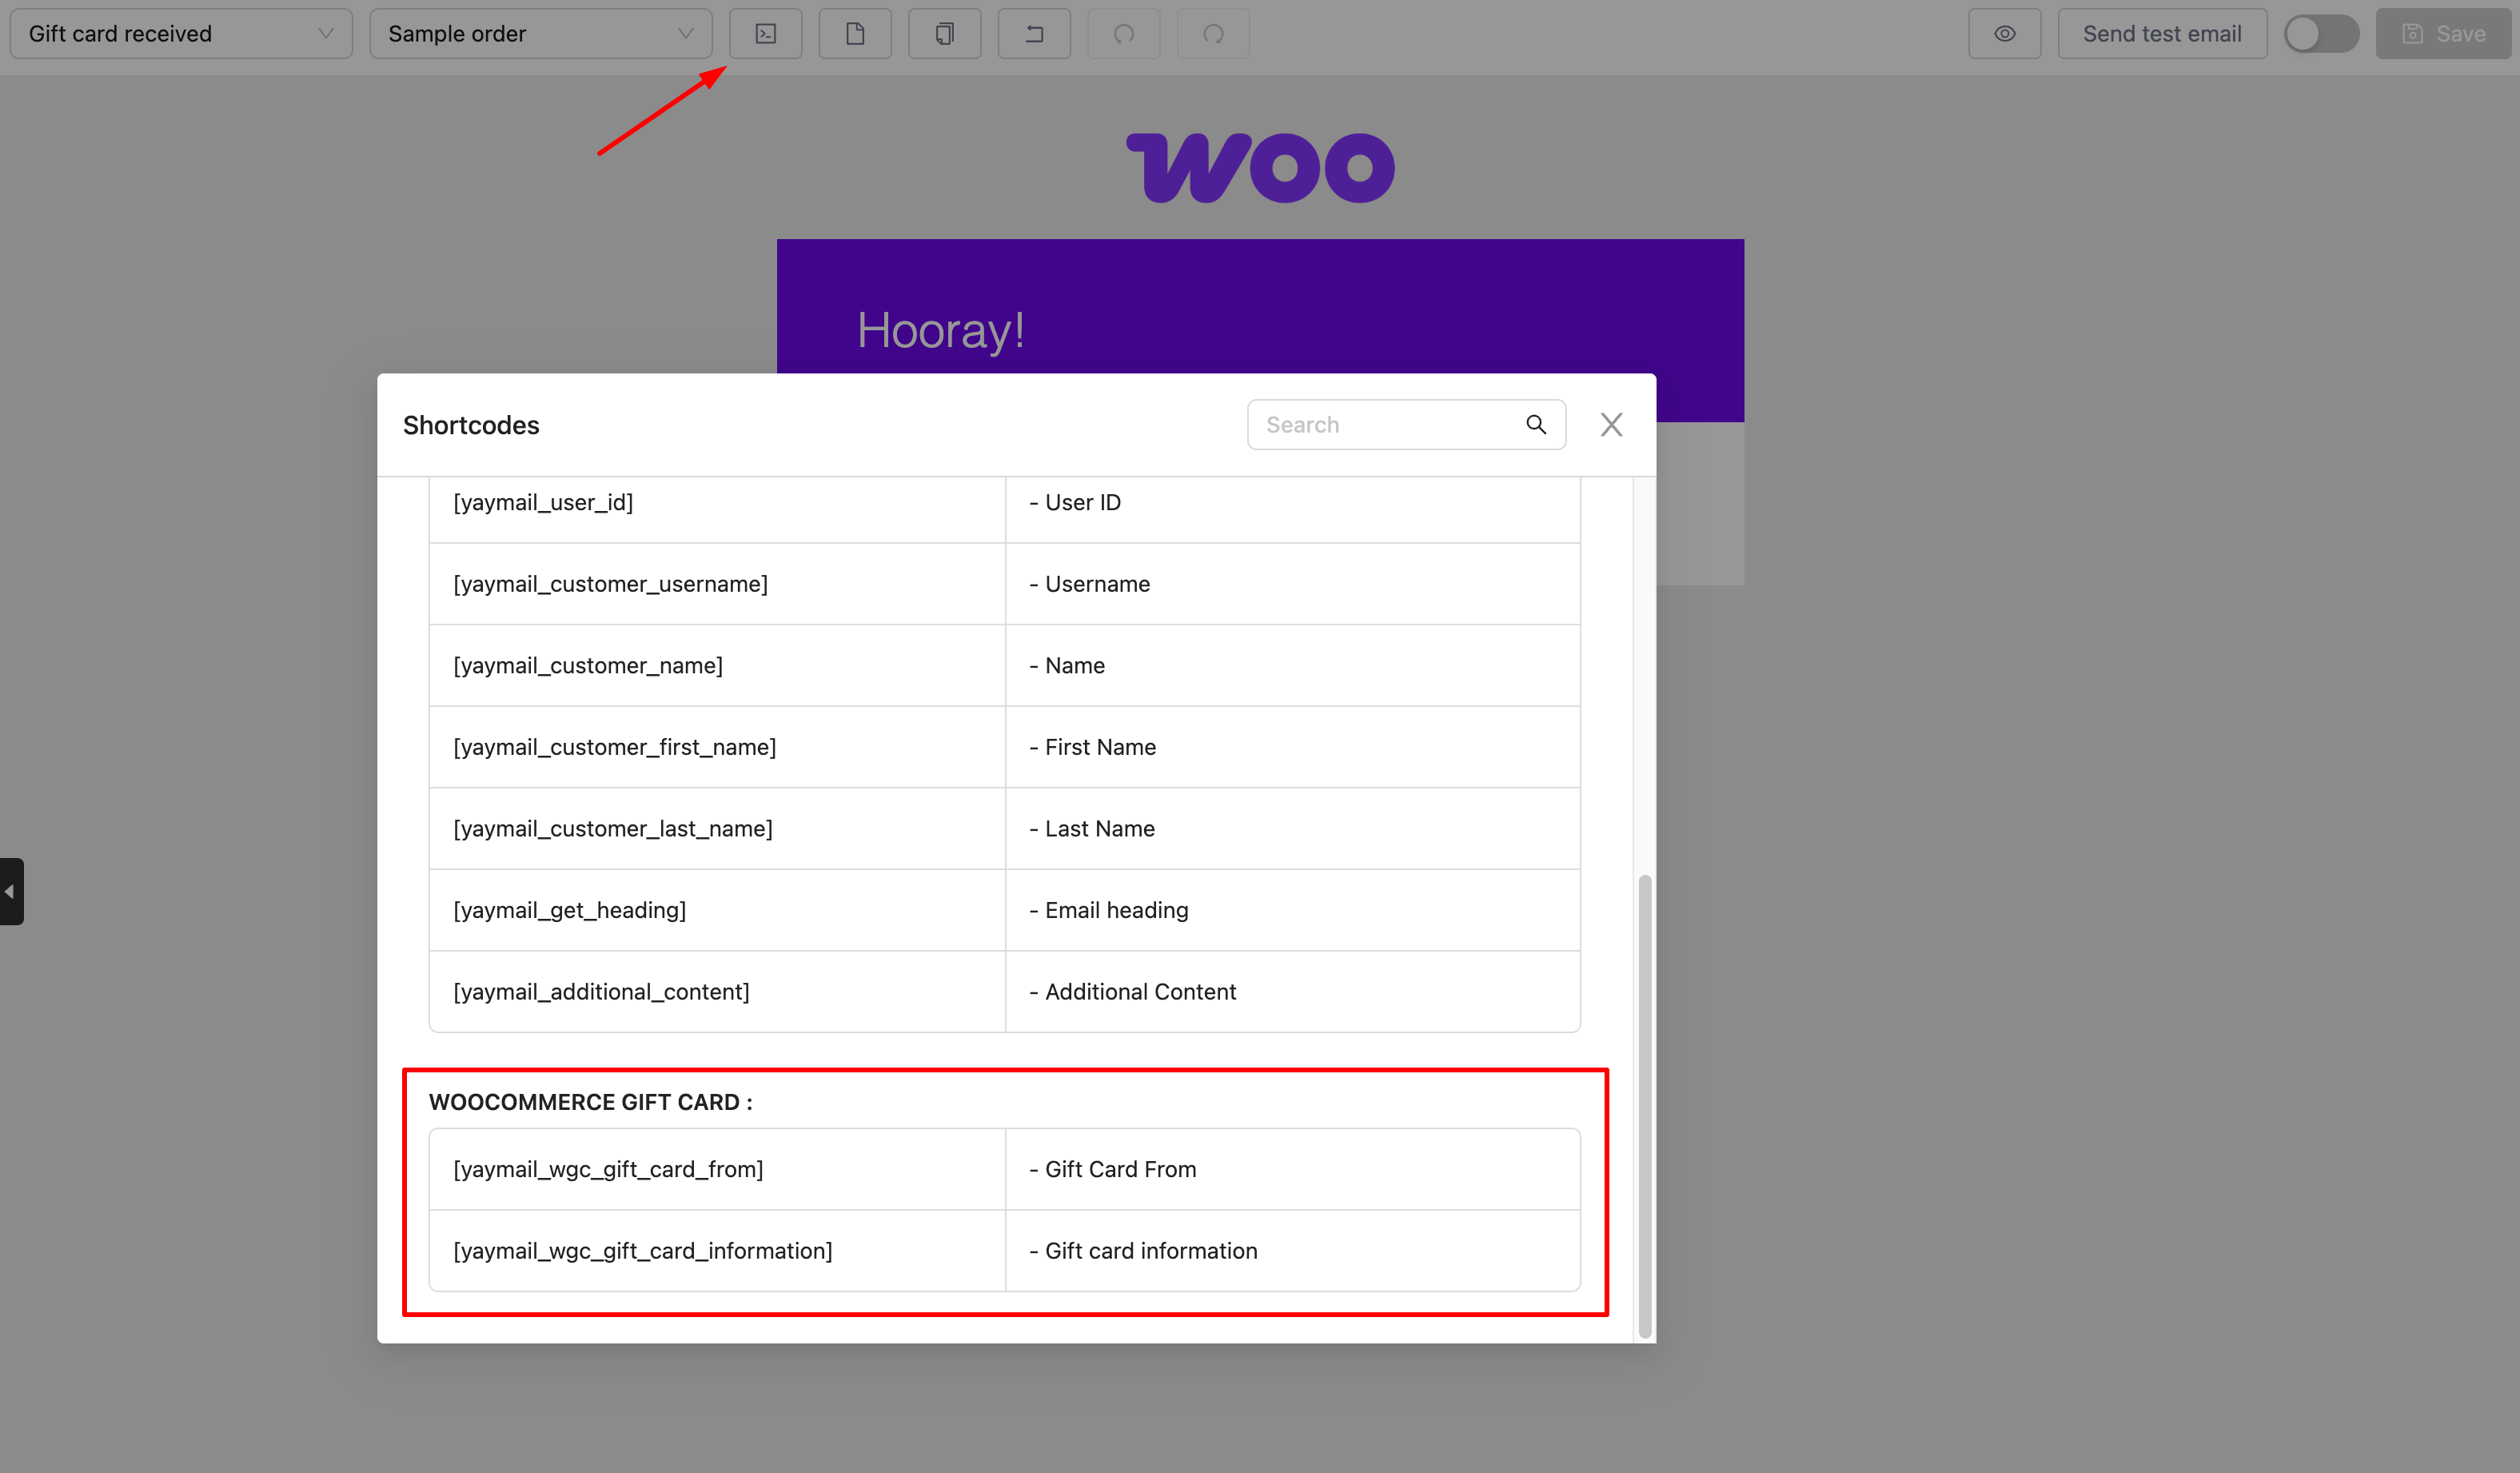Click the magnifier icon in the Shortcodes search
Viewport: 2520px width, 1473px height.
coord(1536,425)
